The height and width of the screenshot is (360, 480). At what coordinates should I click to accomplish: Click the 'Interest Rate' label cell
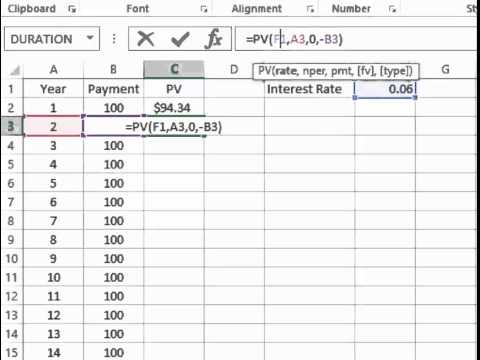[x=310, y=89]
